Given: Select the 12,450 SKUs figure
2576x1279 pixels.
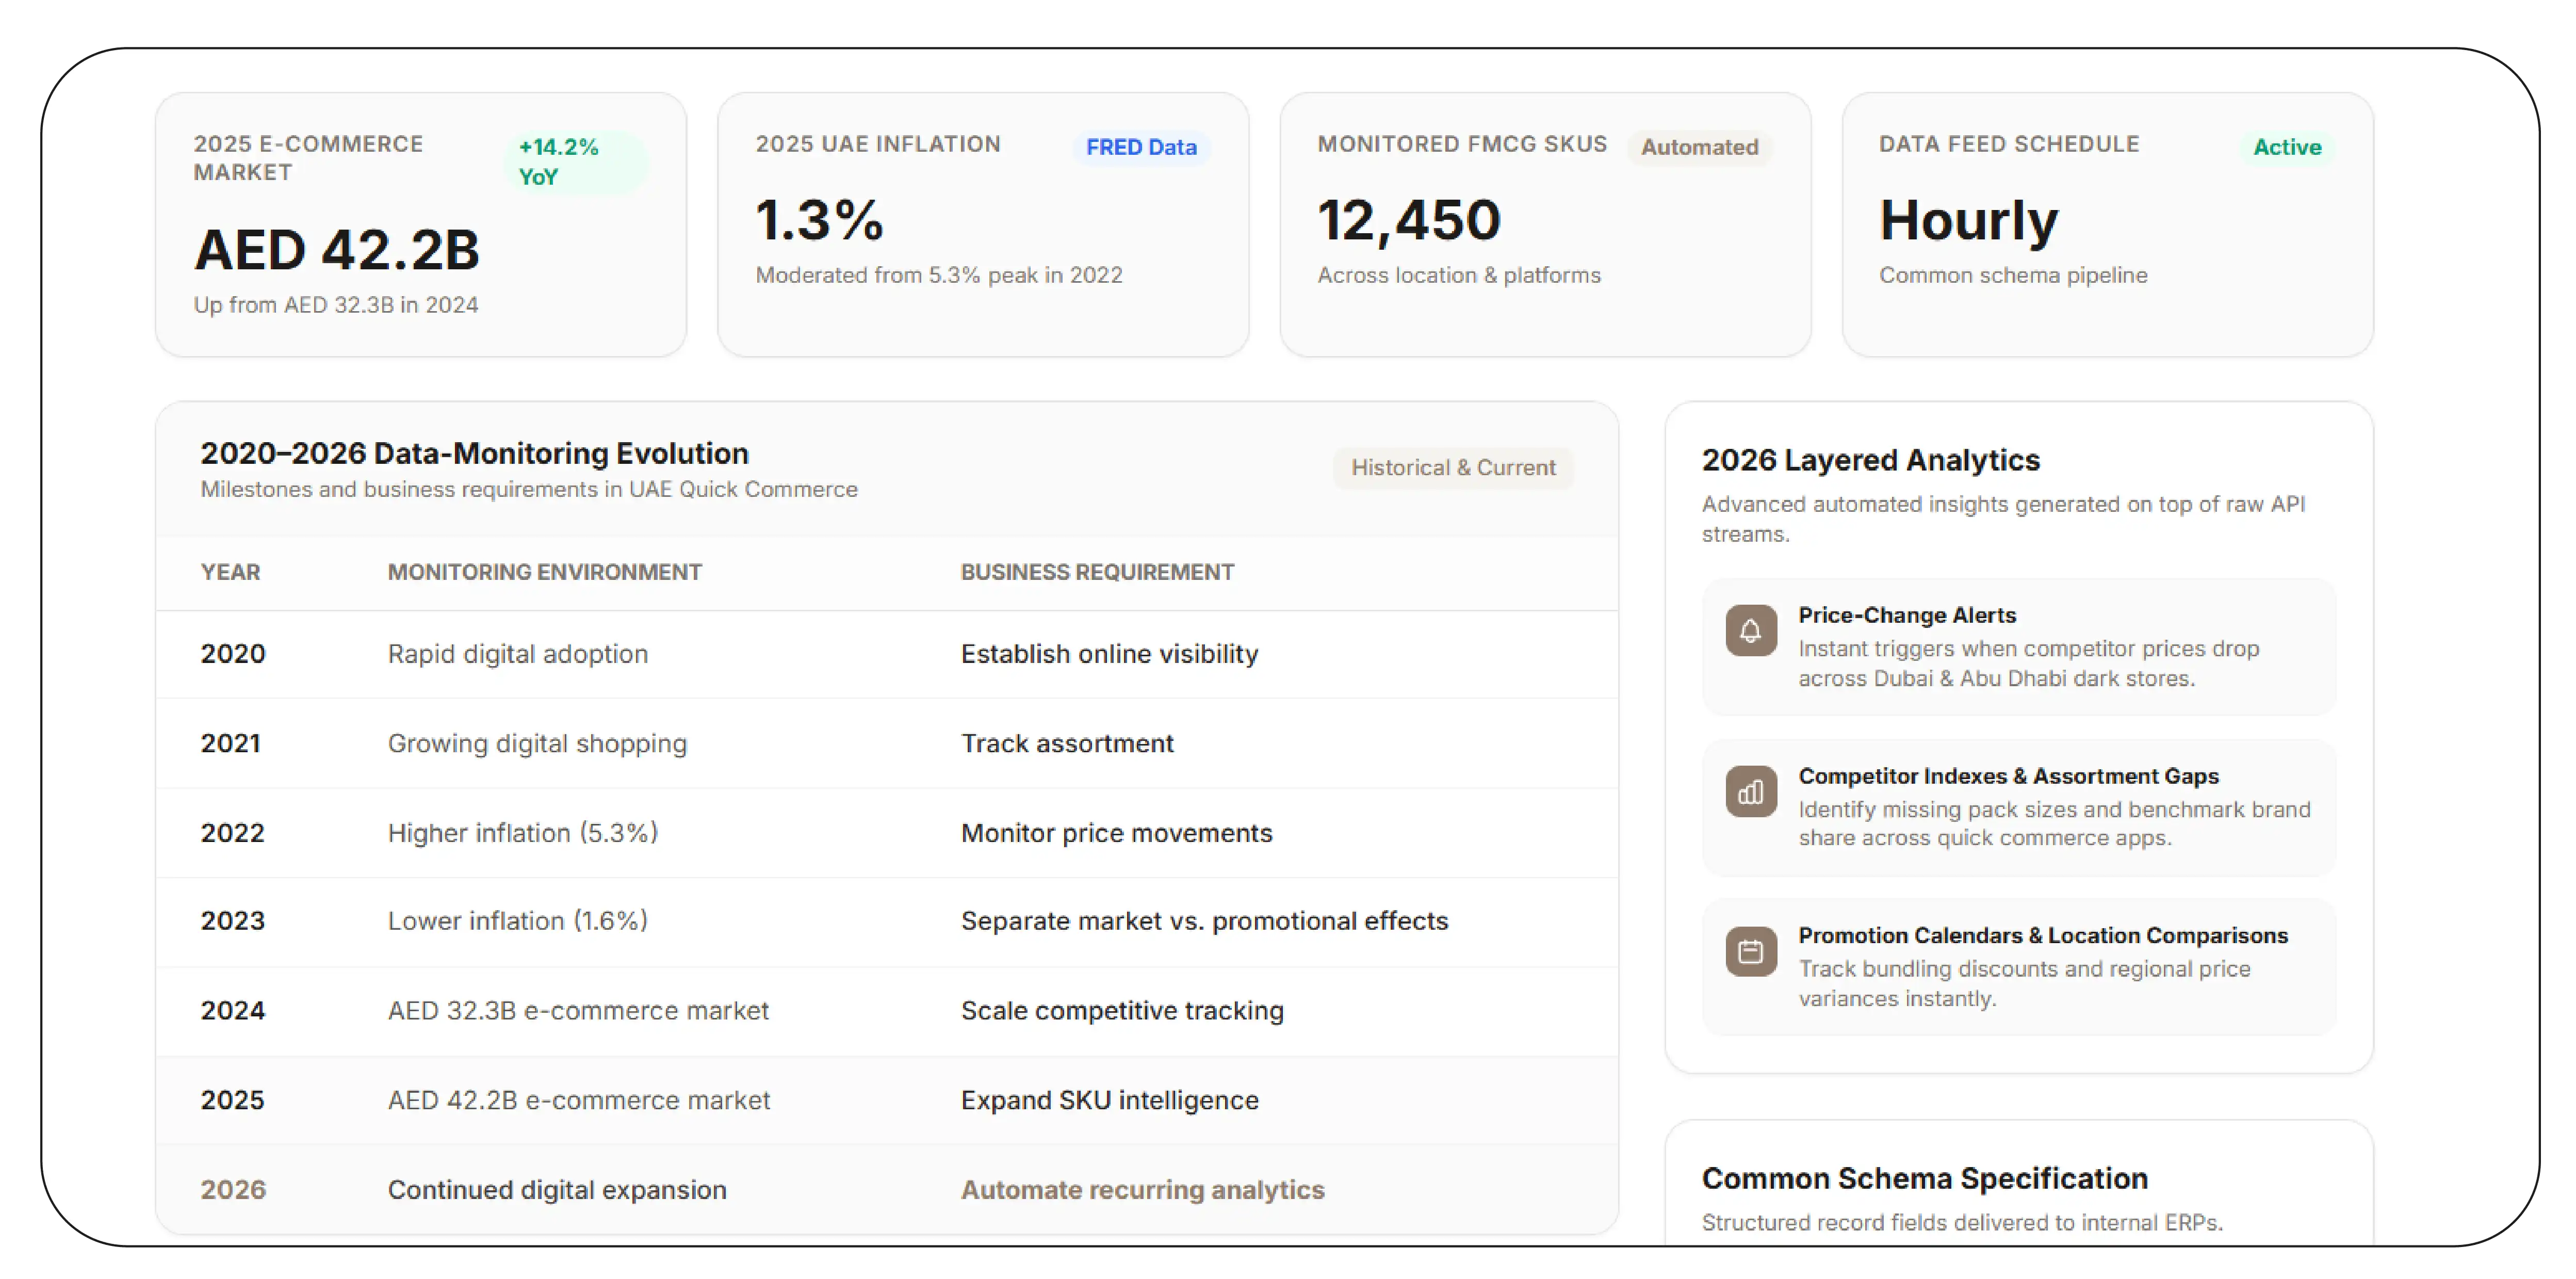Looking at the screenshot, I should 1409,220.
